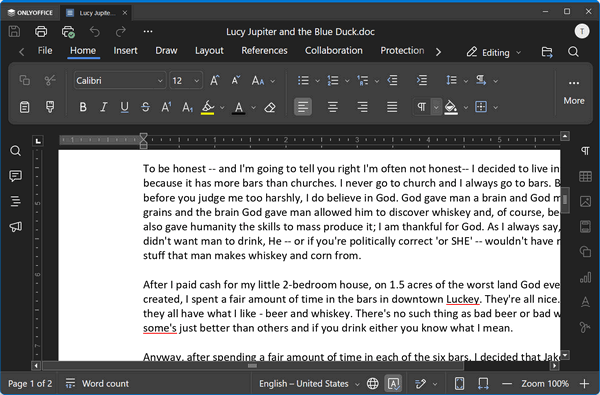Open the File menu

45,51
